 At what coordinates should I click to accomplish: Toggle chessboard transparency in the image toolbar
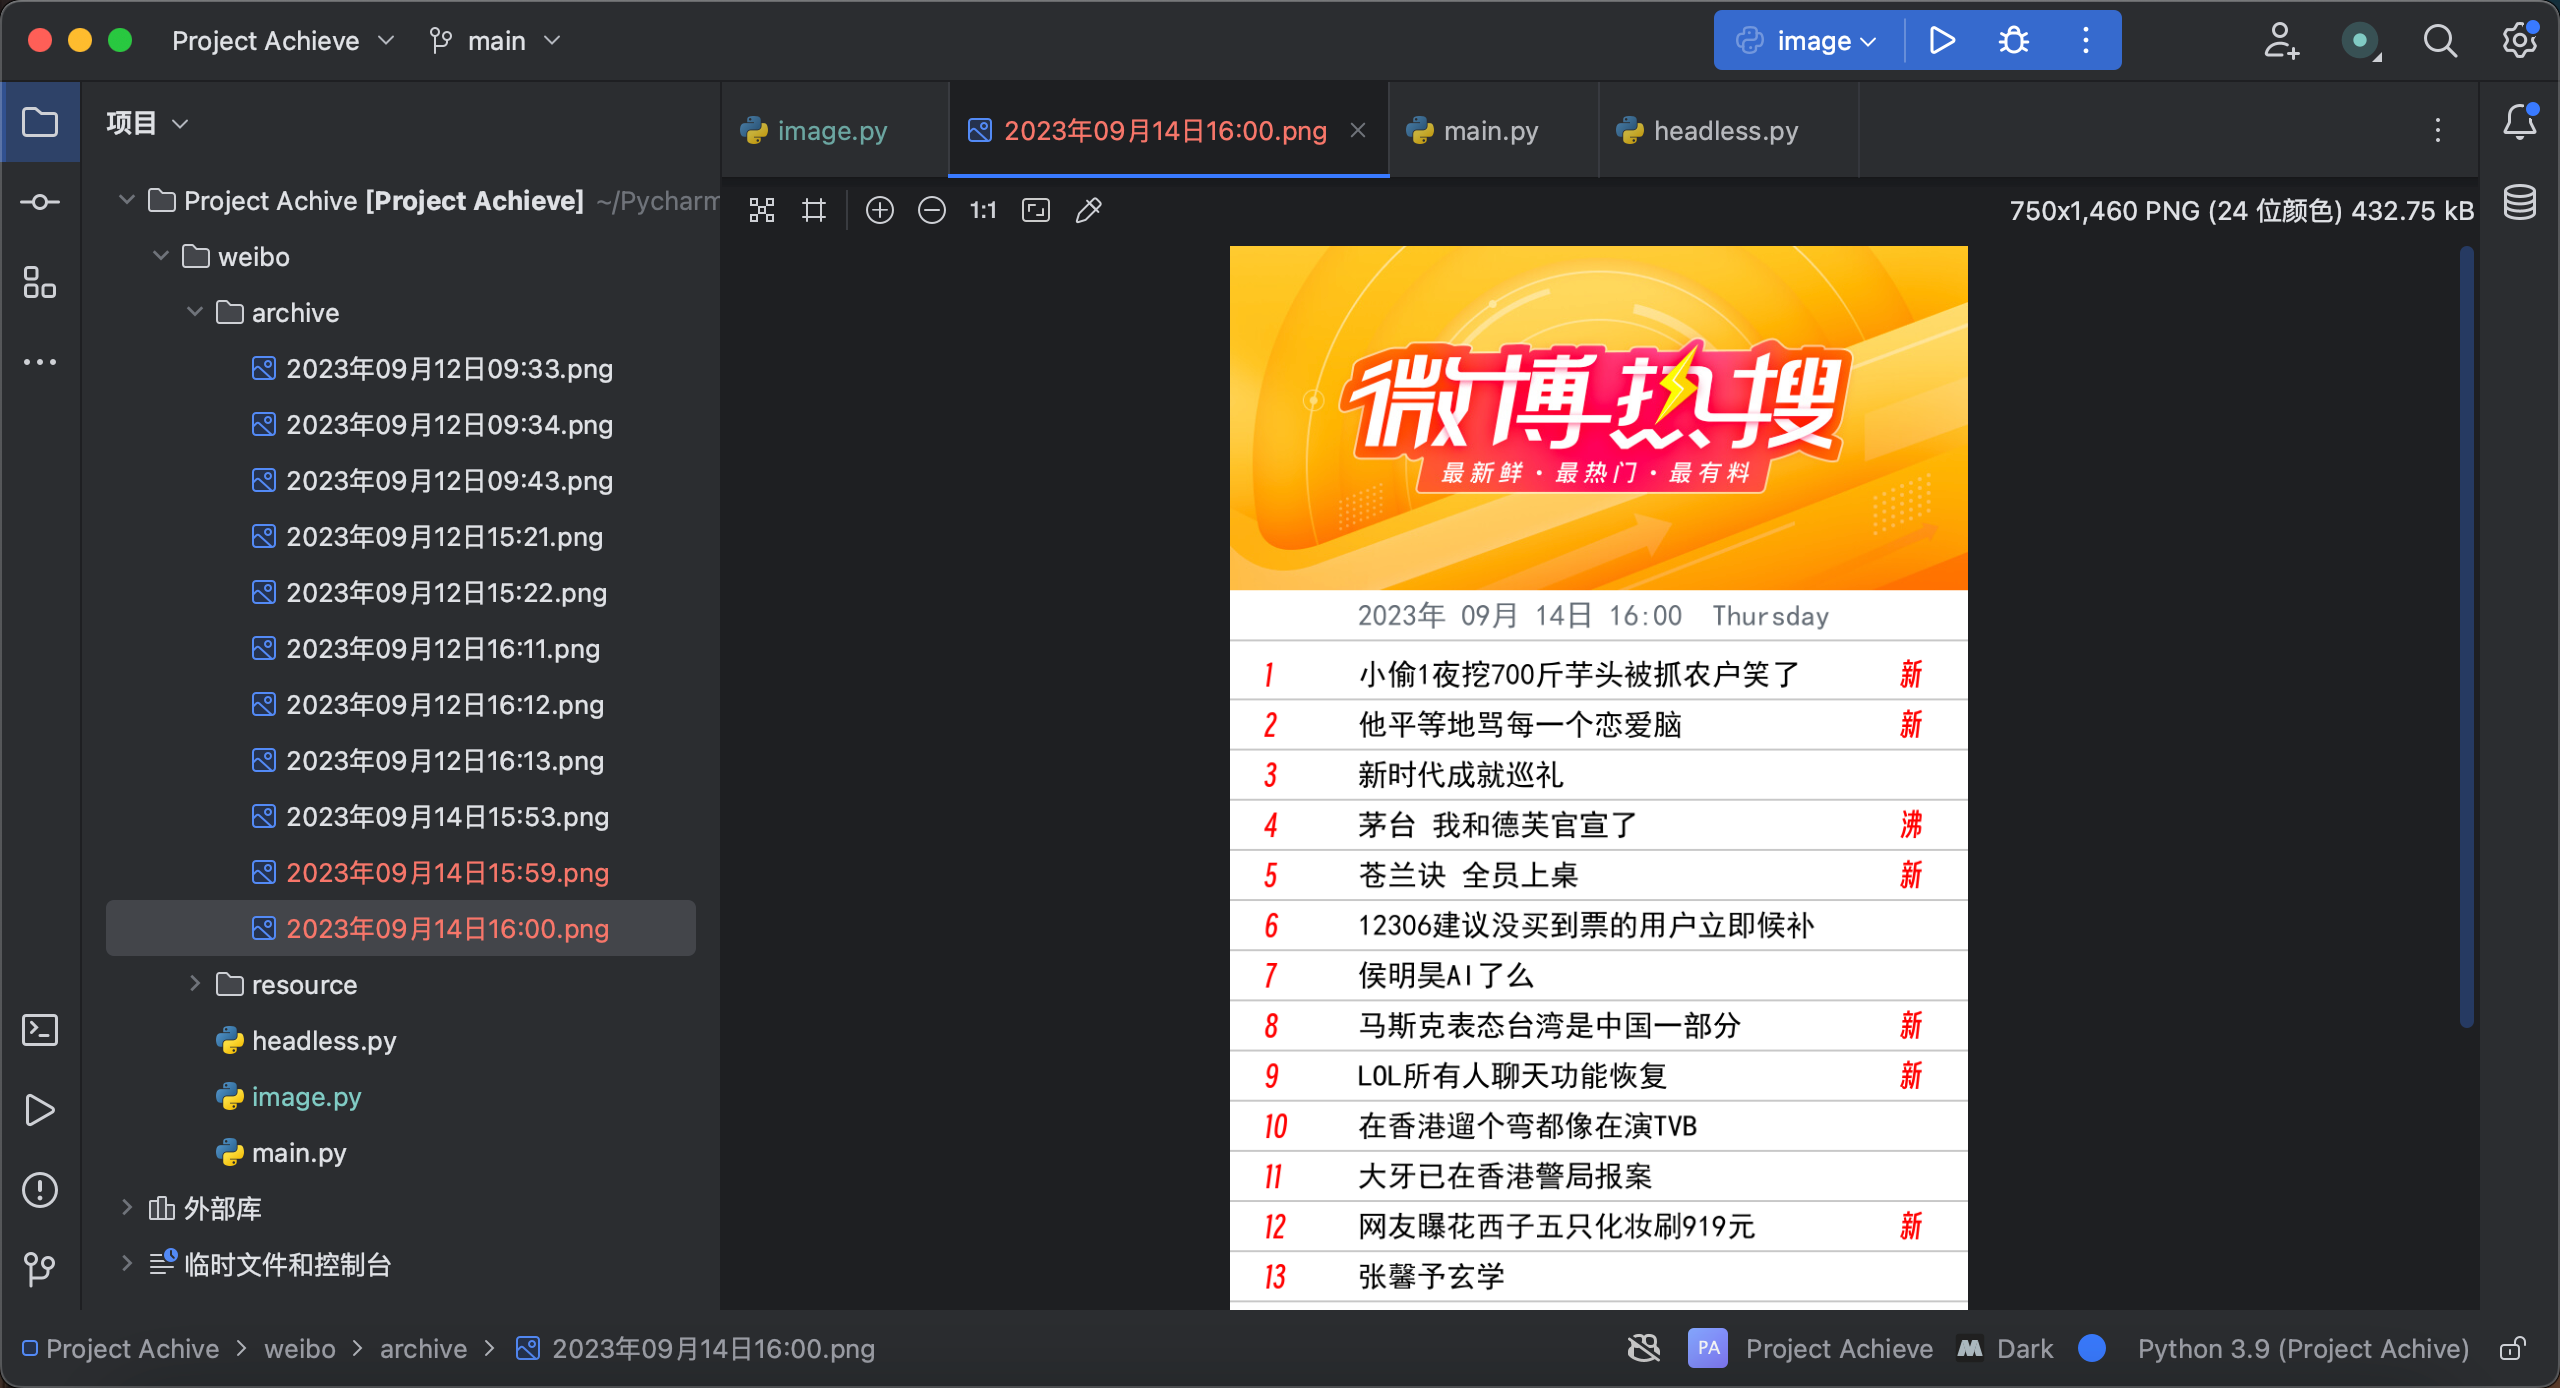tap(762, 210)
